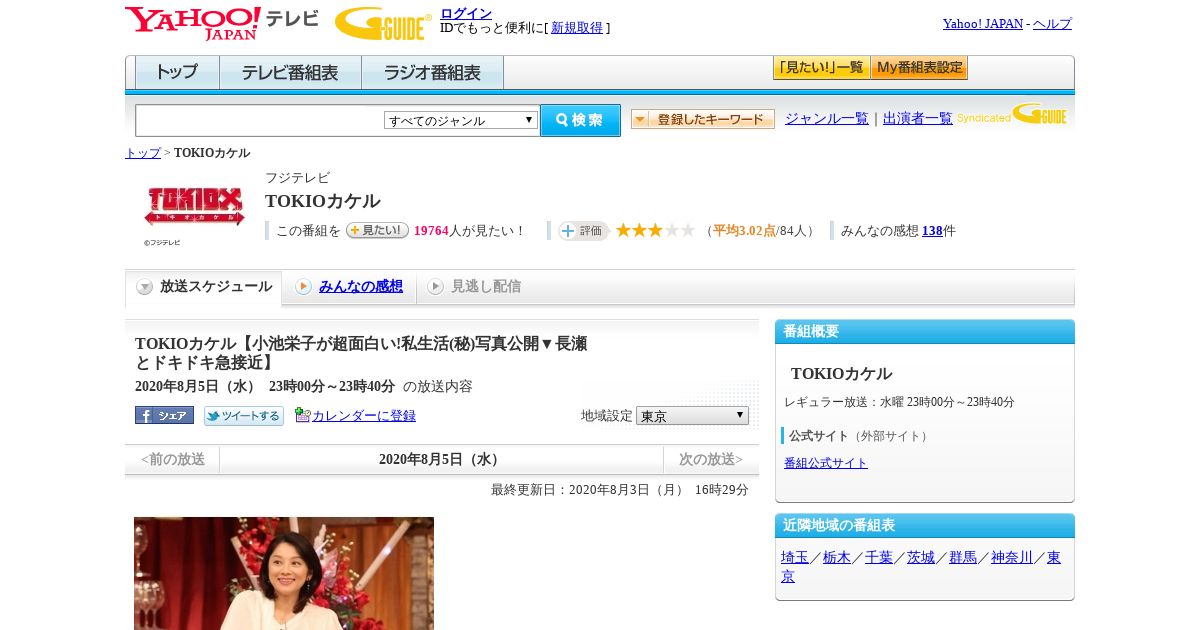Click the 新規取得 link
The height and width of the screenshot is (630, 1200).
click(x=577, y=28)
